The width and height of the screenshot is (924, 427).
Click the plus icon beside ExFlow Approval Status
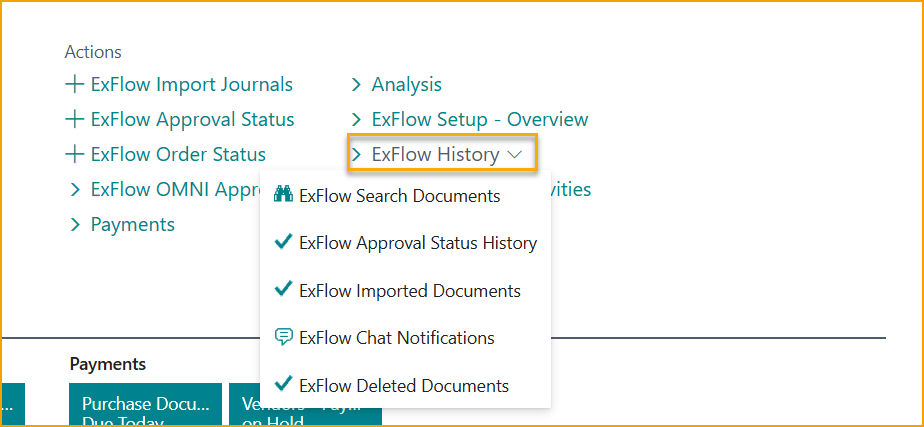(74, 120)
